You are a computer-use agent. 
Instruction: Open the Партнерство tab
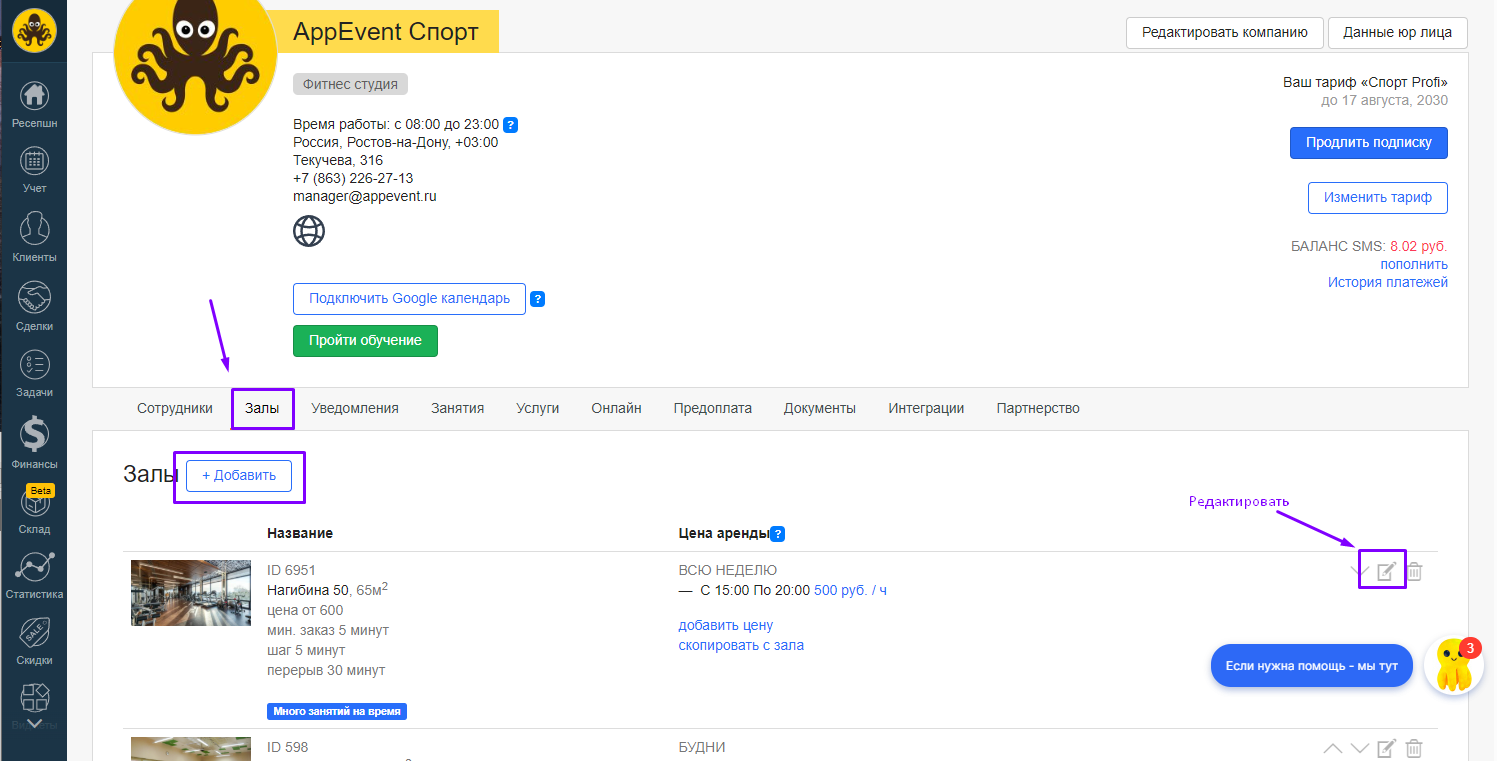[1038, 408]
